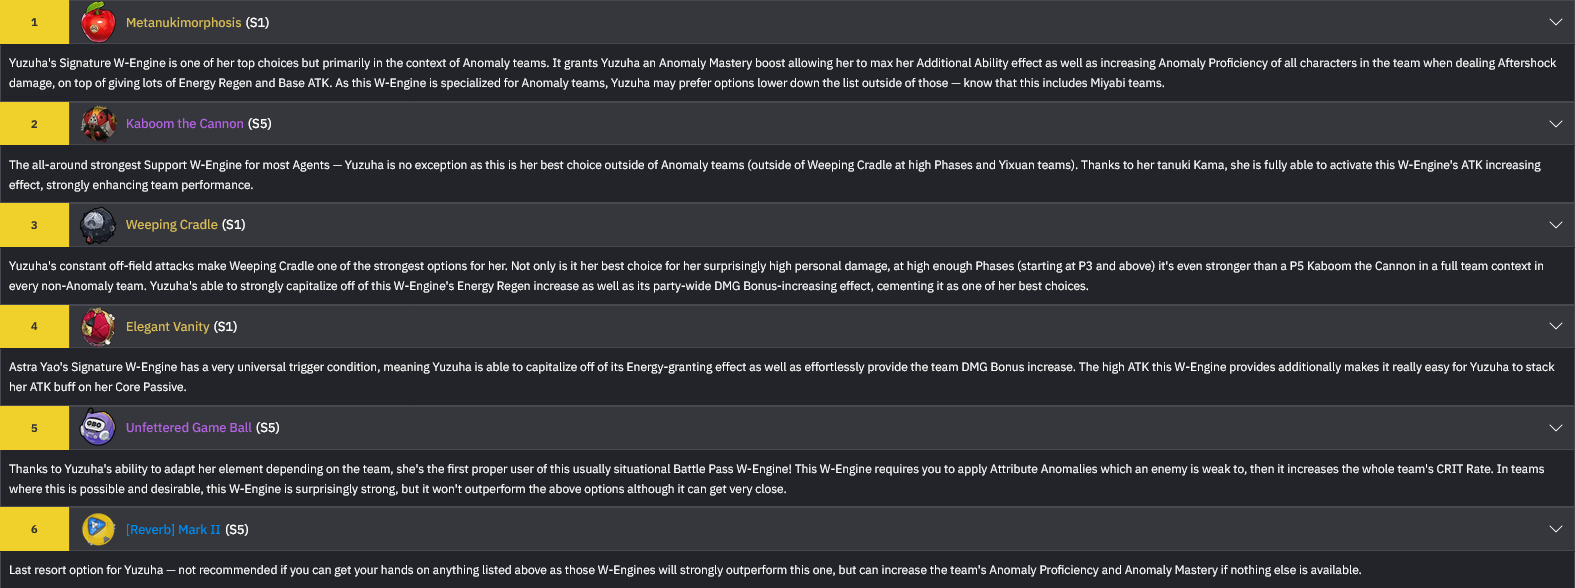
Task: Expand the Metanukimorphosis row chevron
Action: click(x=1555, y=22)
